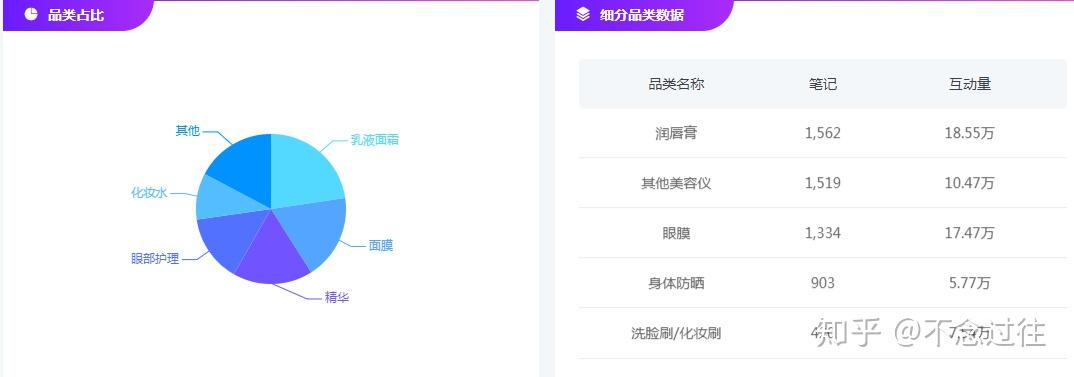
Task: Click the 眼部护理 chart label
Action: pyautogui.click(x=155, y=259)
